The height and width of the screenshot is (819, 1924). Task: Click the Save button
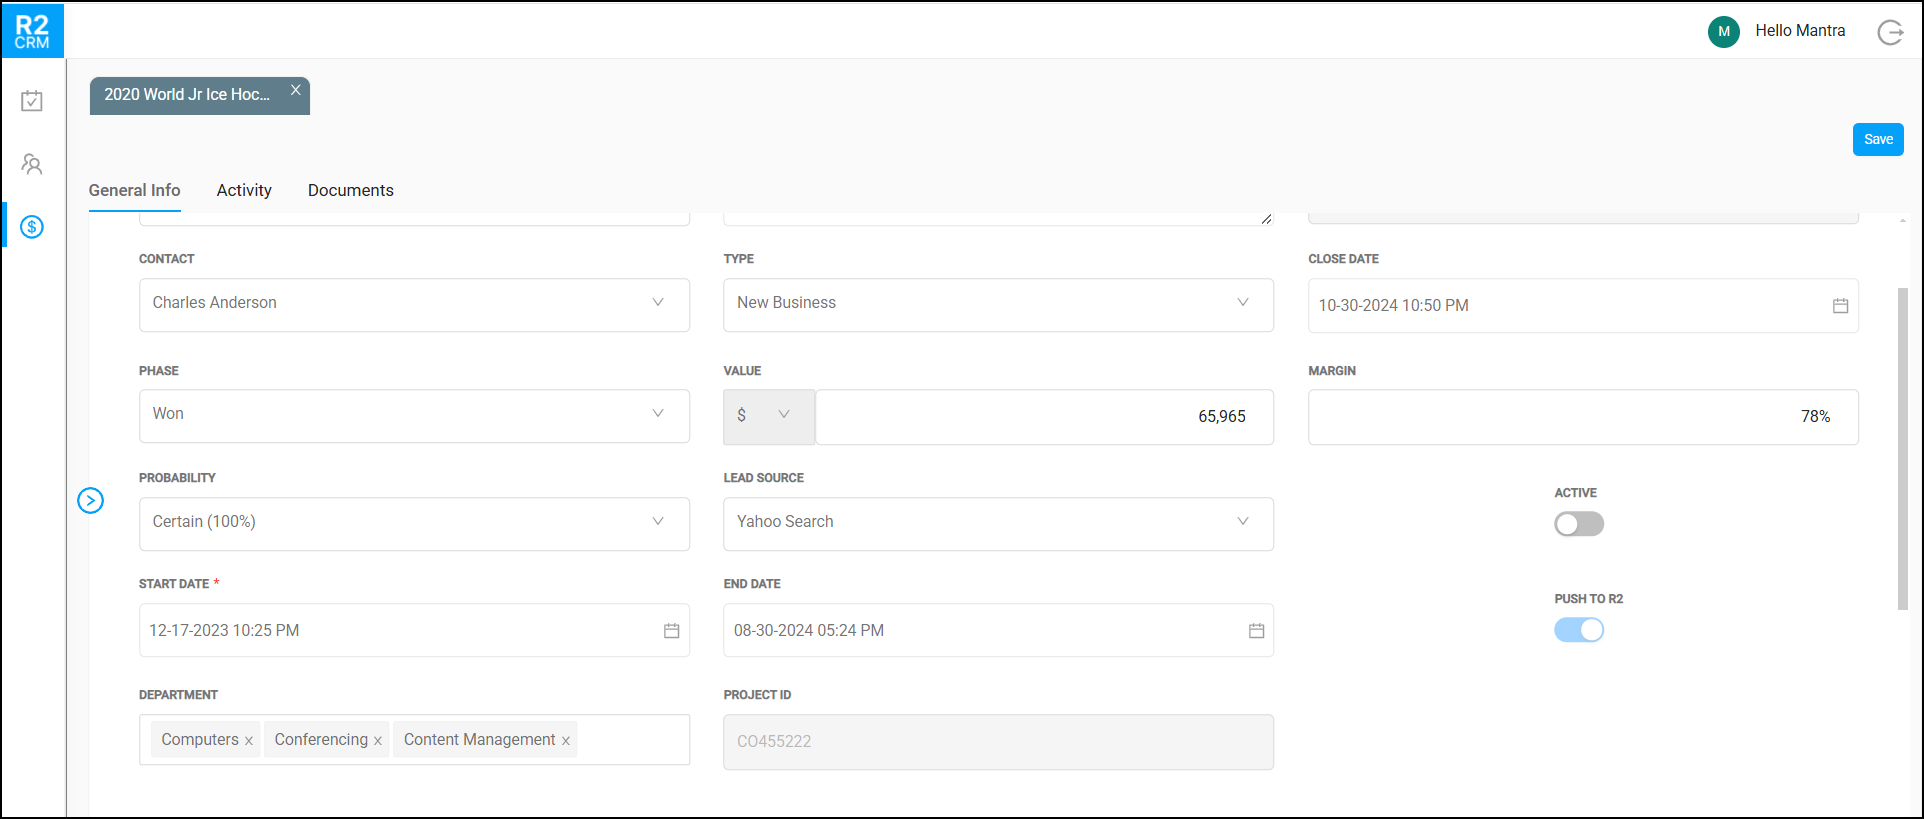(1877, 140)
